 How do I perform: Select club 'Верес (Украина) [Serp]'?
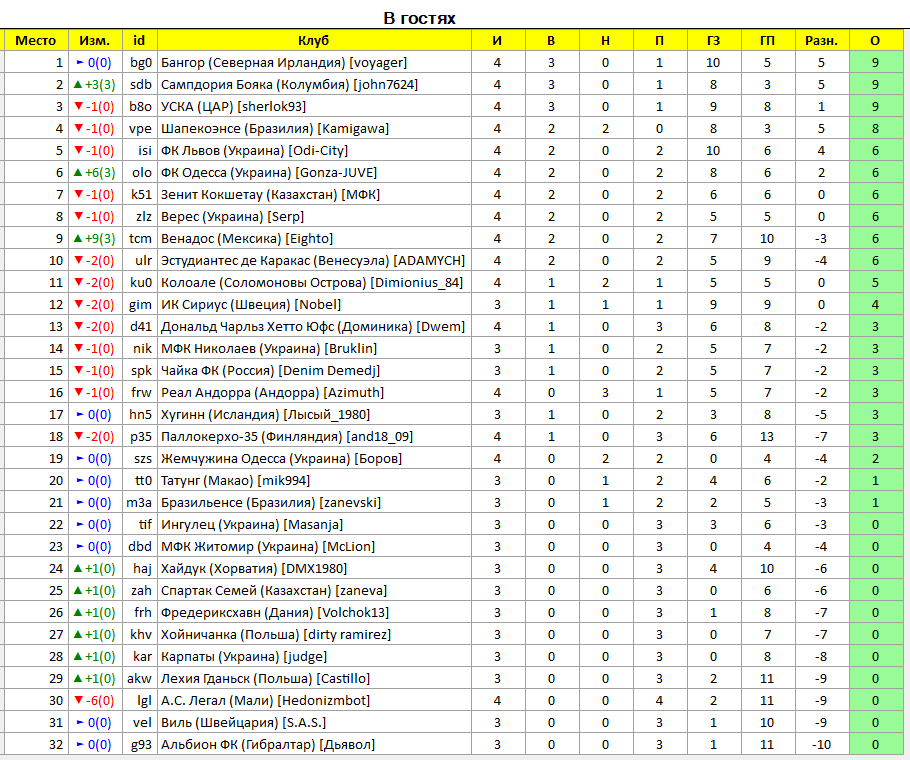click(x=232, y=217)
